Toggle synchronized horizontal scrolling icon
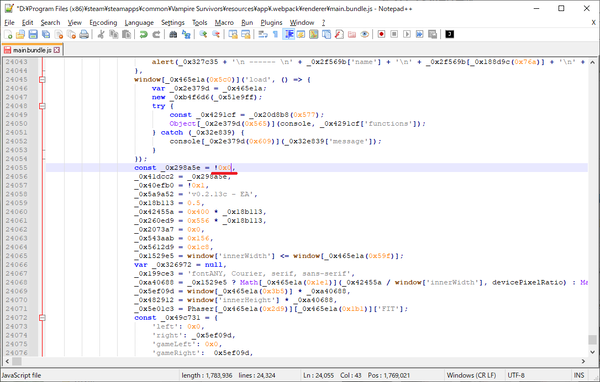Image resolution: width=600 pixels, height=382 pixels. coord(245,35)
